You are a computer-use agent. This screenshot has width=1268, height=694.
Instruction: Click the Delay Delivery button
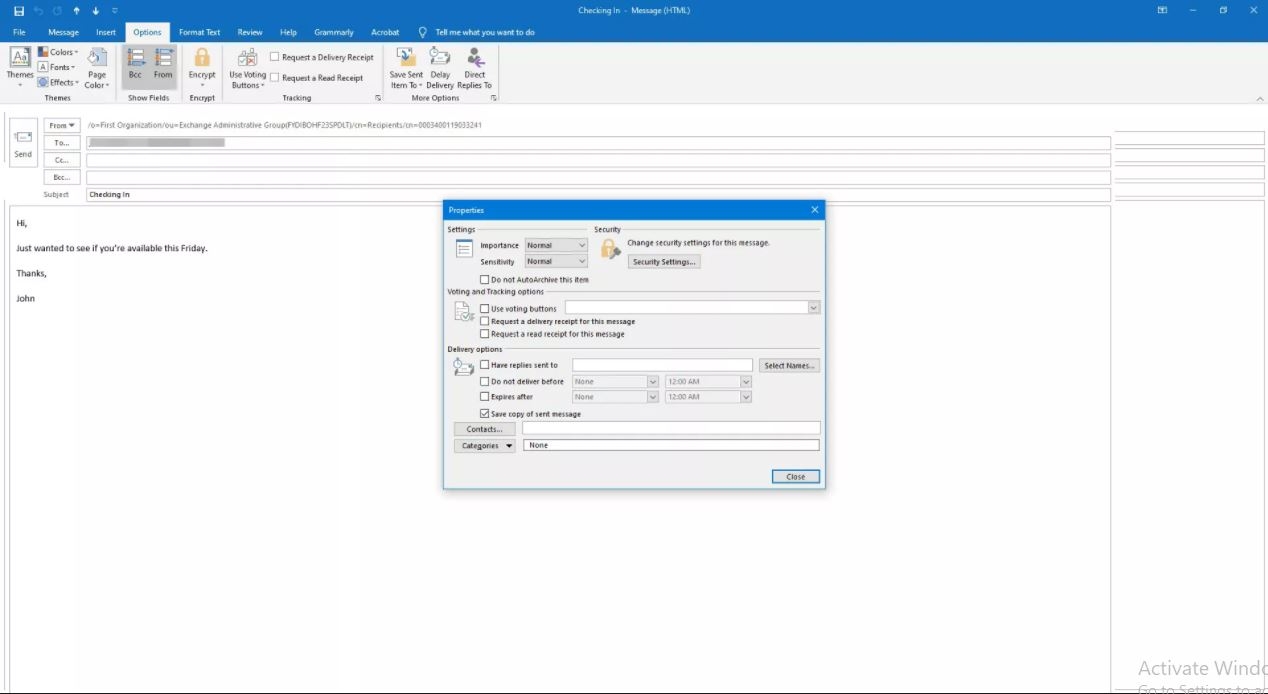440,67
